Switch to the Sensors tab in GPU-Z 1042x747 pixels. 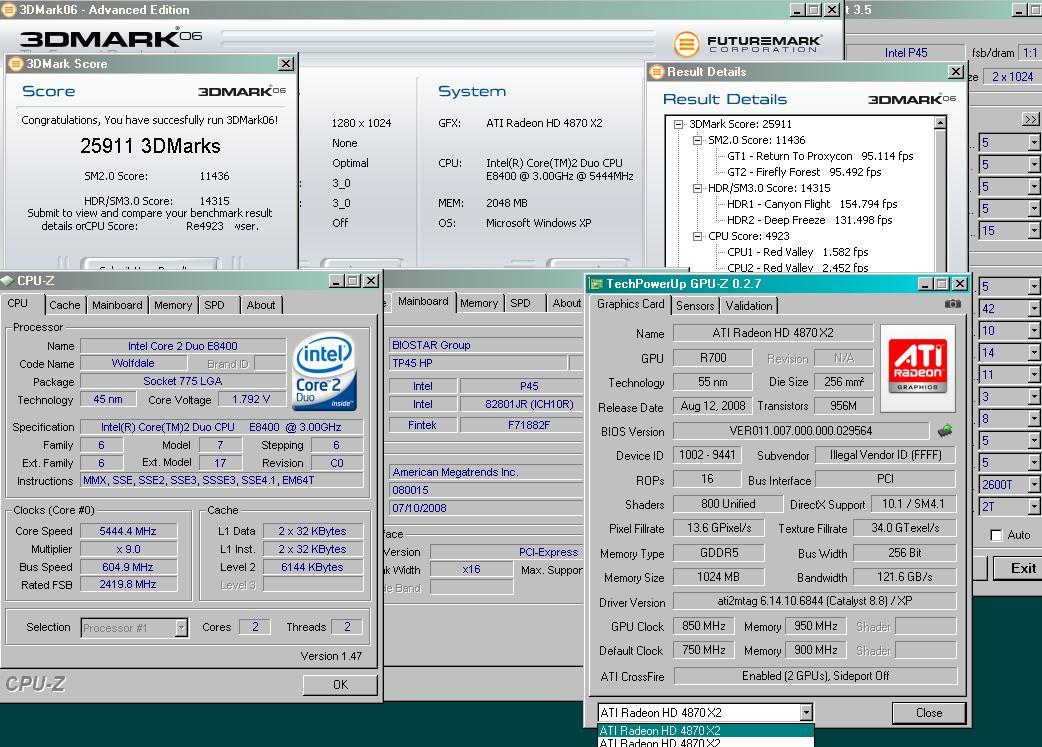point(694,306)
